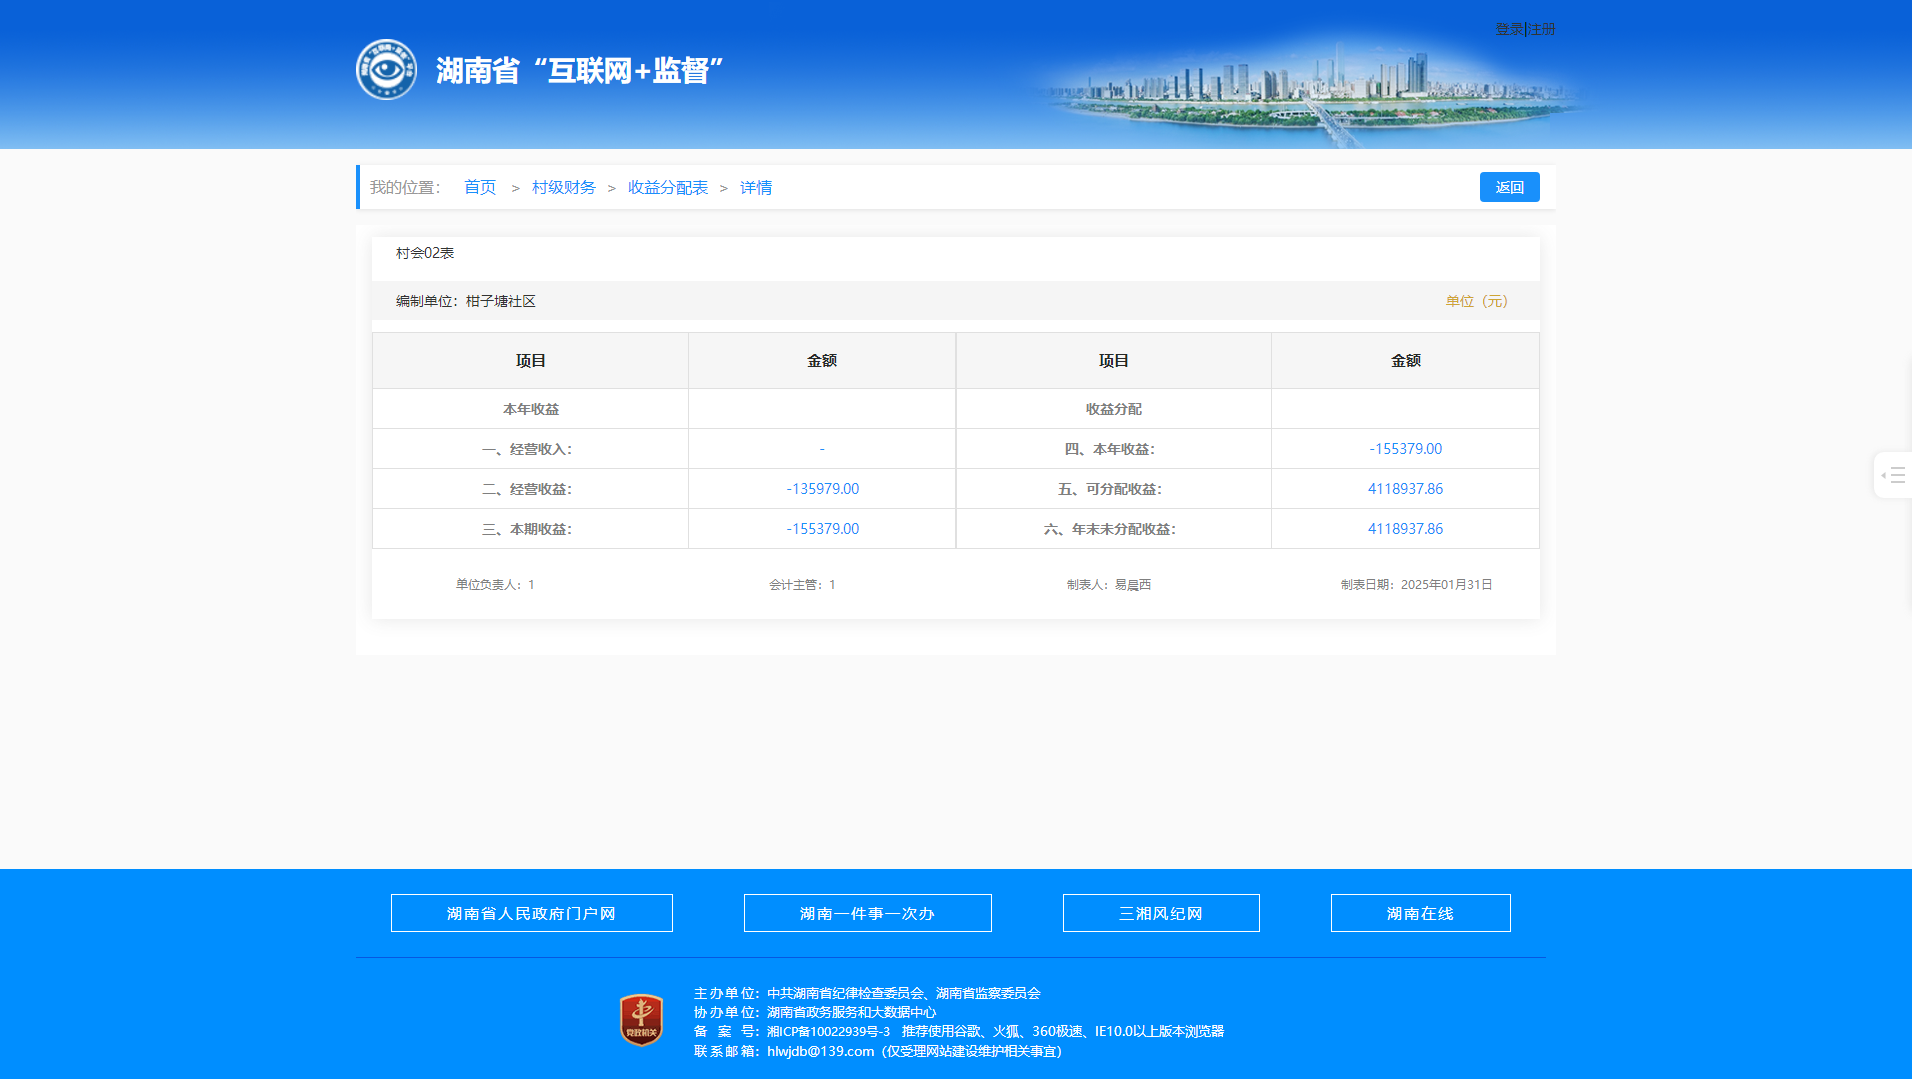Image resolution: width=1912 pixels, height=1079 pixels.
Task: Visit 湖南在线 footer link
Action: [1420, 913]
